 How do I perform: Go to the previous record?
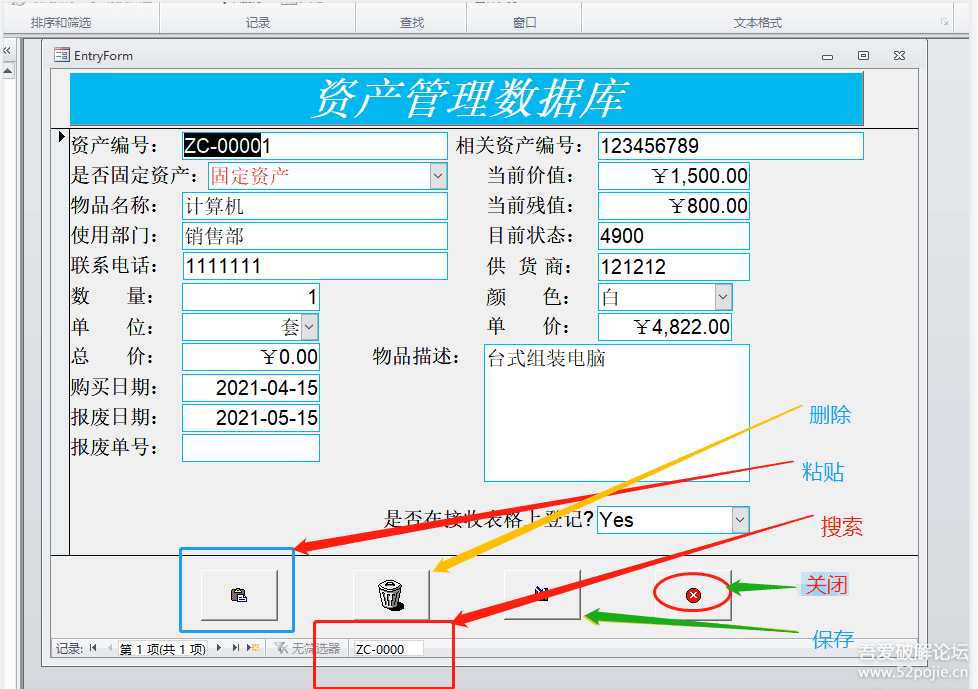[x=110, y=648]
